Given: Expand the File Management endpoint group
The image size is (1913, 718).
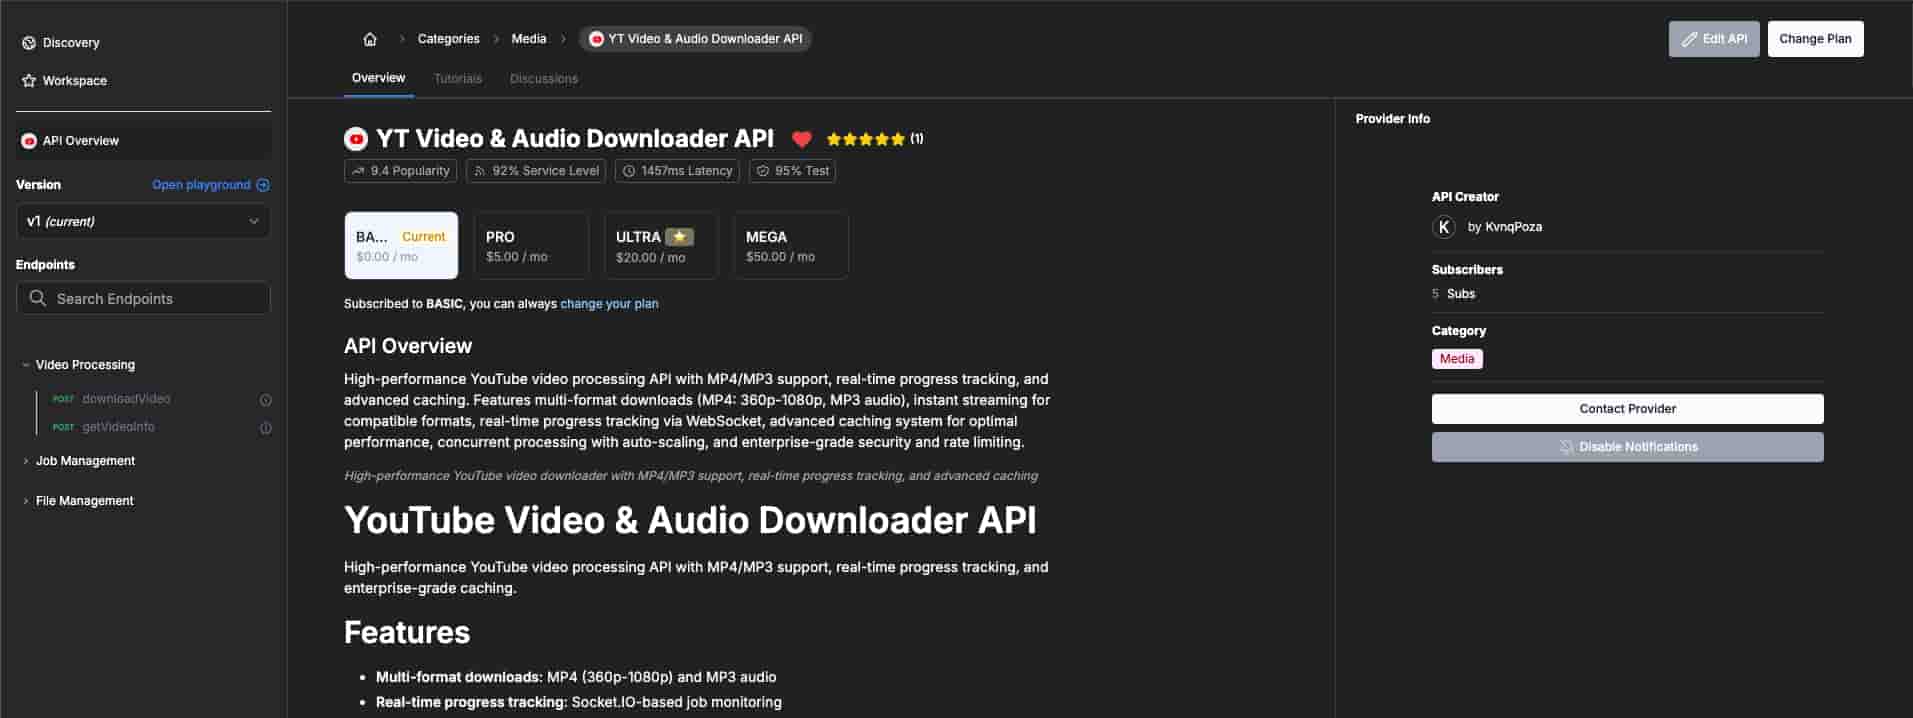Looking at the screenshot, I should tap(85, 501).
